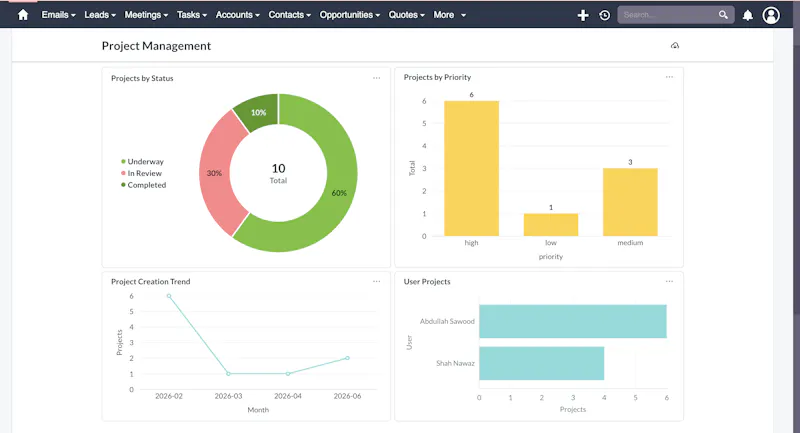Open the user profile avatar
Image resolution: width=800 pixels, height=433 pixels.
pos(771,15)
